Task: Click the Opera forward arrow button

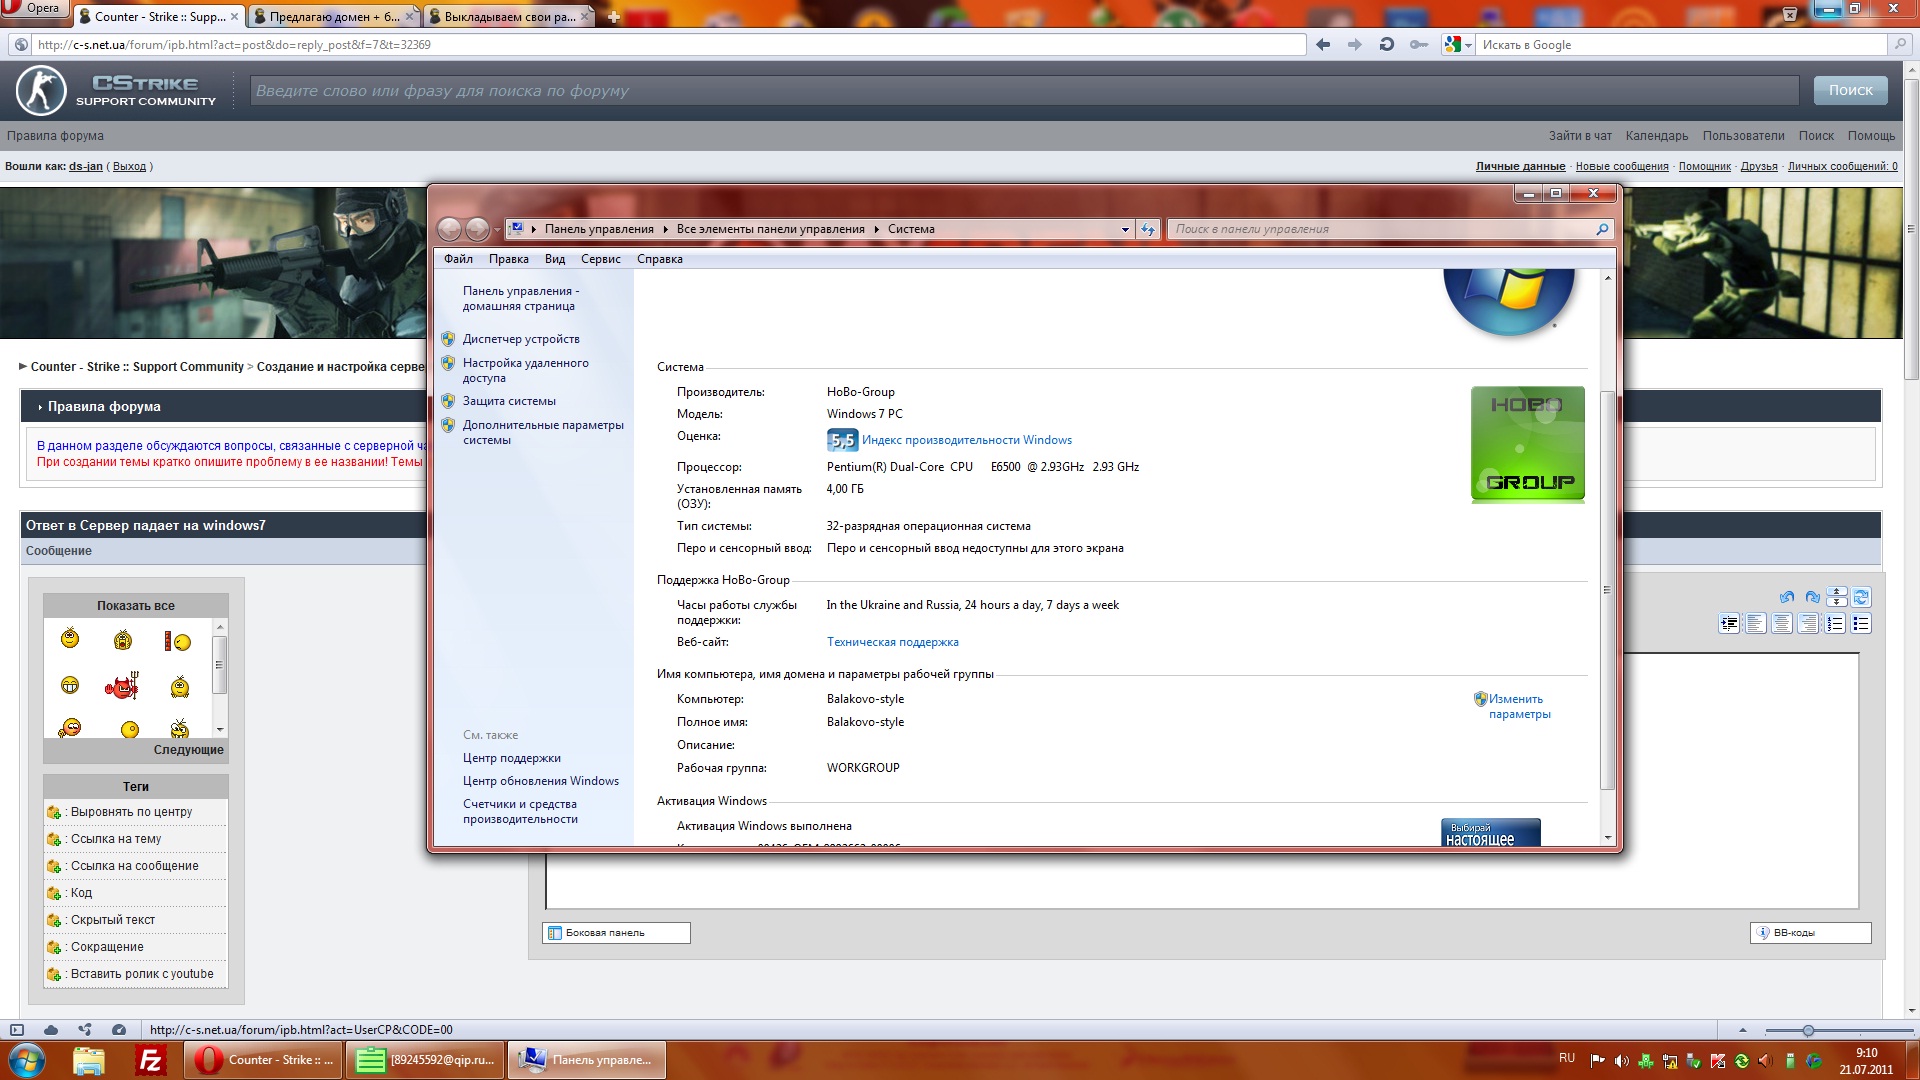Action: 1355,45
